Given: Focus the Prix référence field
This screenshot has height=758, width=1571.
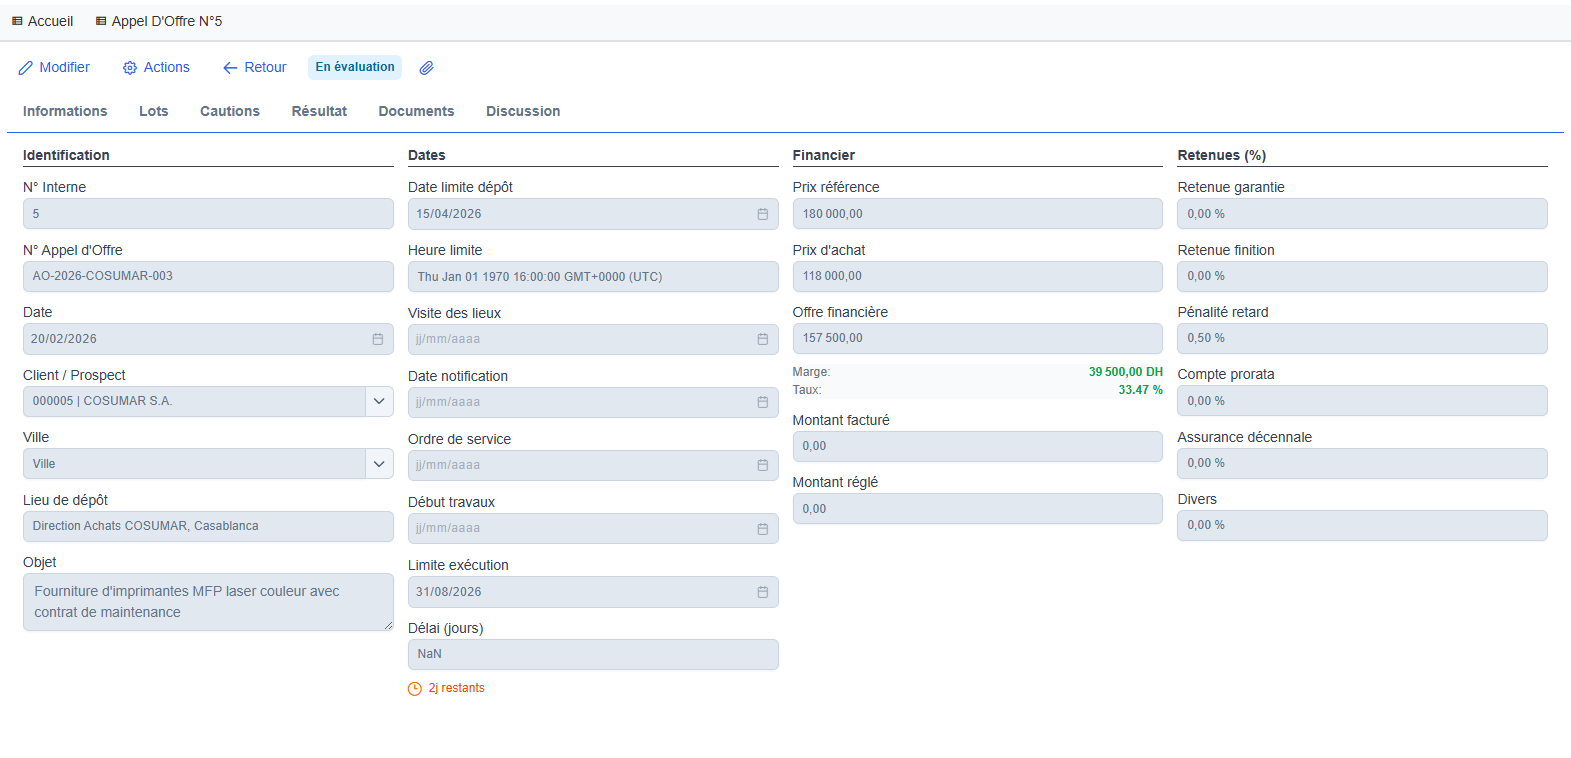Looking at the screenshot, I should point(977,214).
